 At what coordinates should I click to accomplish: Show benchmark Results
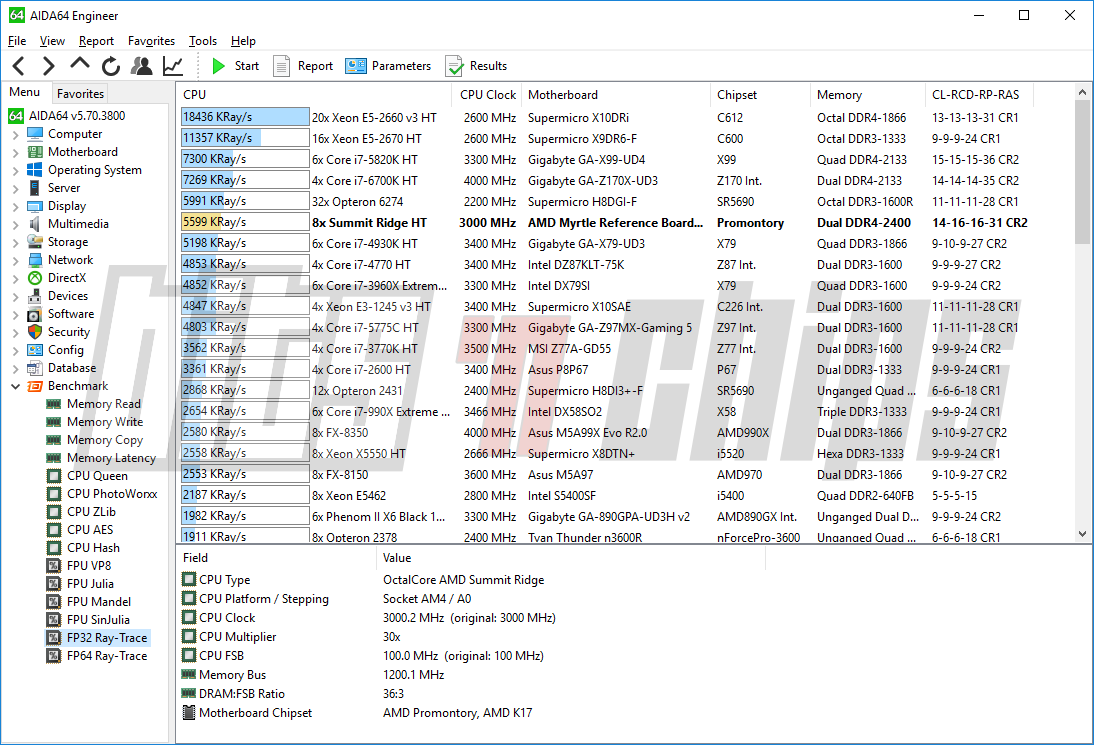[476, 66]
